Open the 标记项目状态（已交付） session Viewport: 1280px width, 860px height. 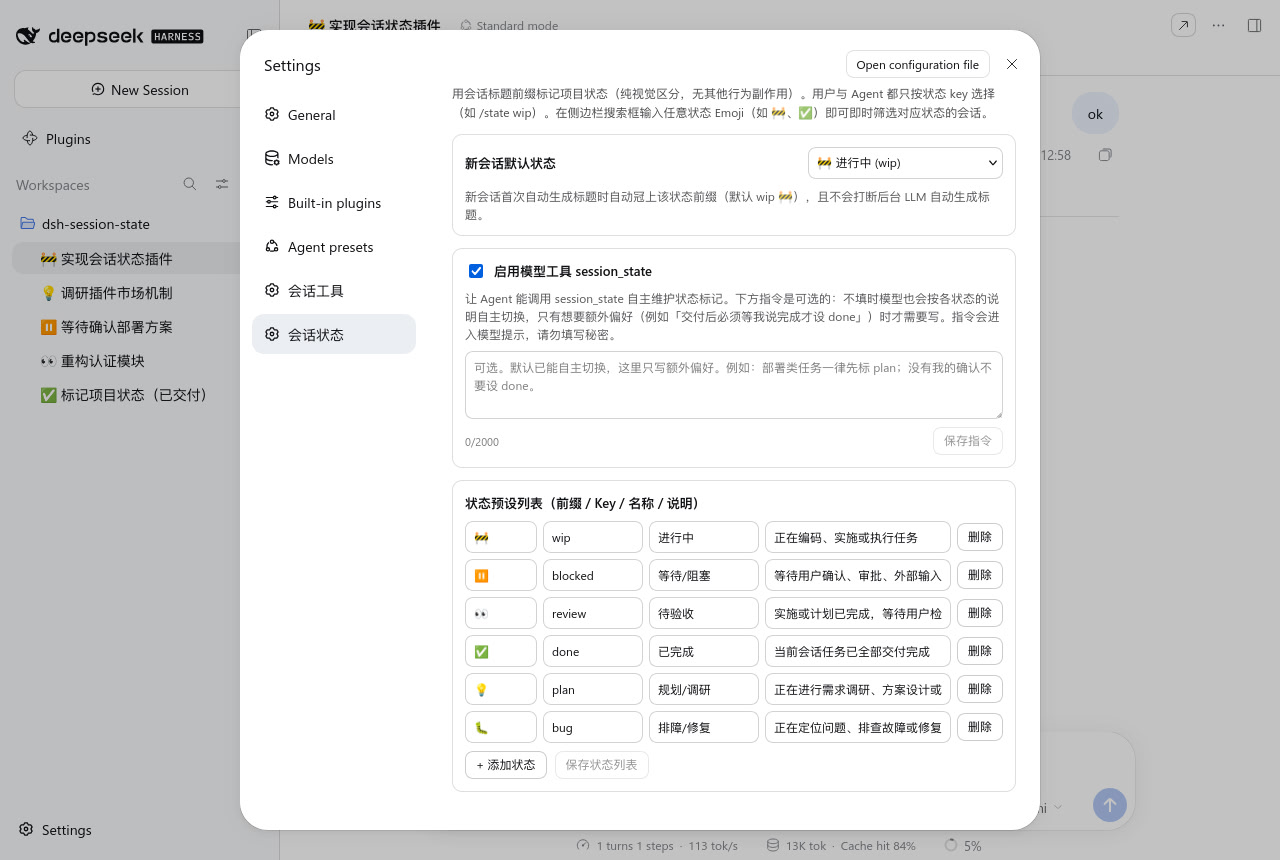(x=126, y=395)
